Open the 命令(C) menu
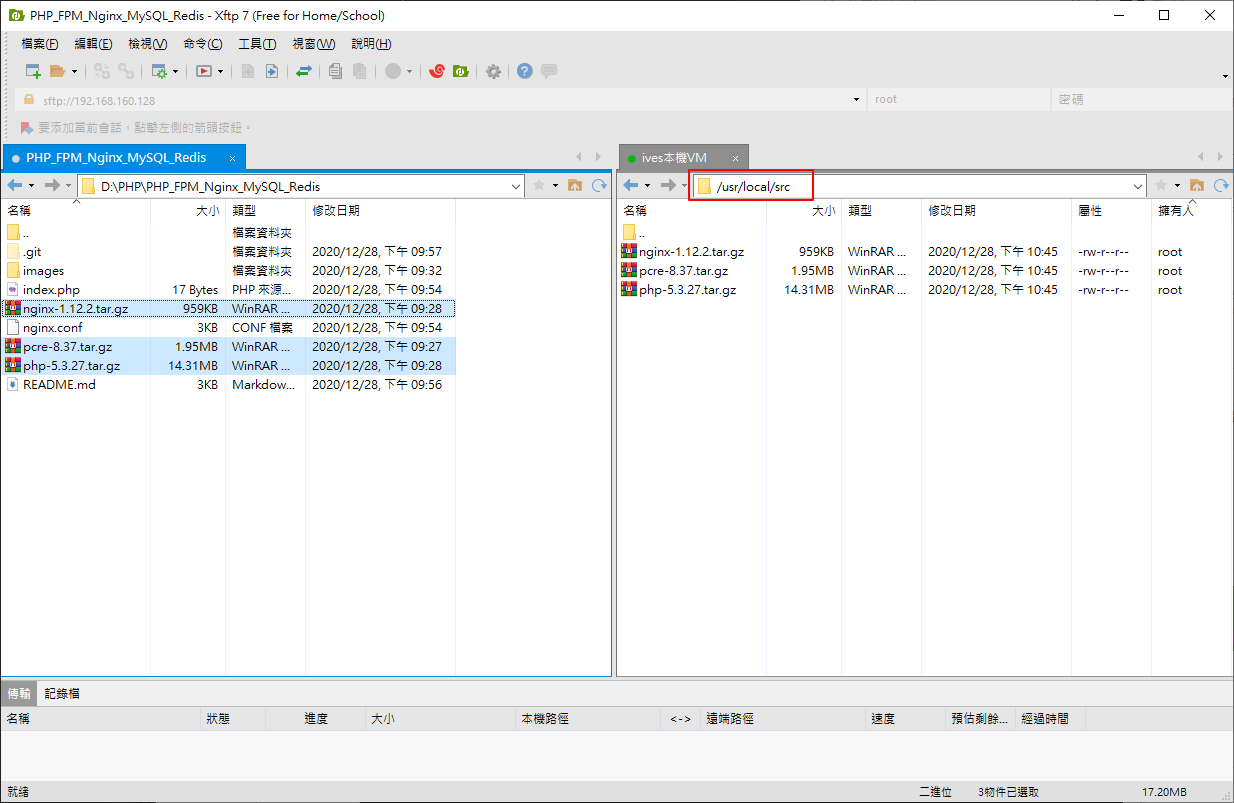 pyautogui.click(x=203, y=44)
